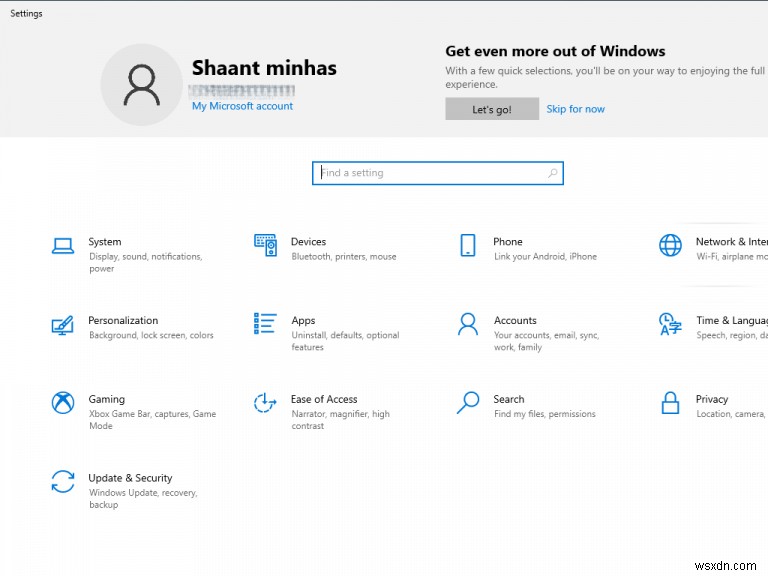Viewport: 768px width, 576px height.
Task: Click the user profile avatar picture
Action: point(142,85)
